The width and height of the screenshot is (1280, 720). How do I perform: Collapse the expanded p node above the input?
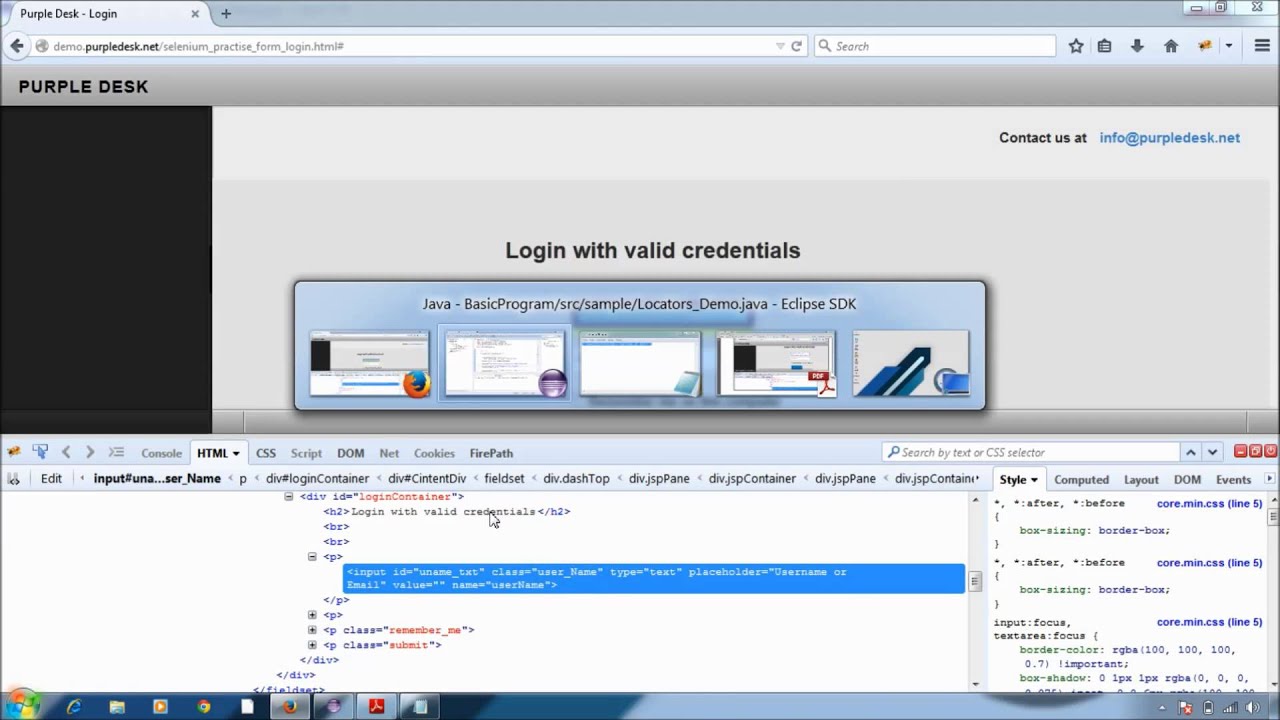pyautogui.click(x=312, y=557)
